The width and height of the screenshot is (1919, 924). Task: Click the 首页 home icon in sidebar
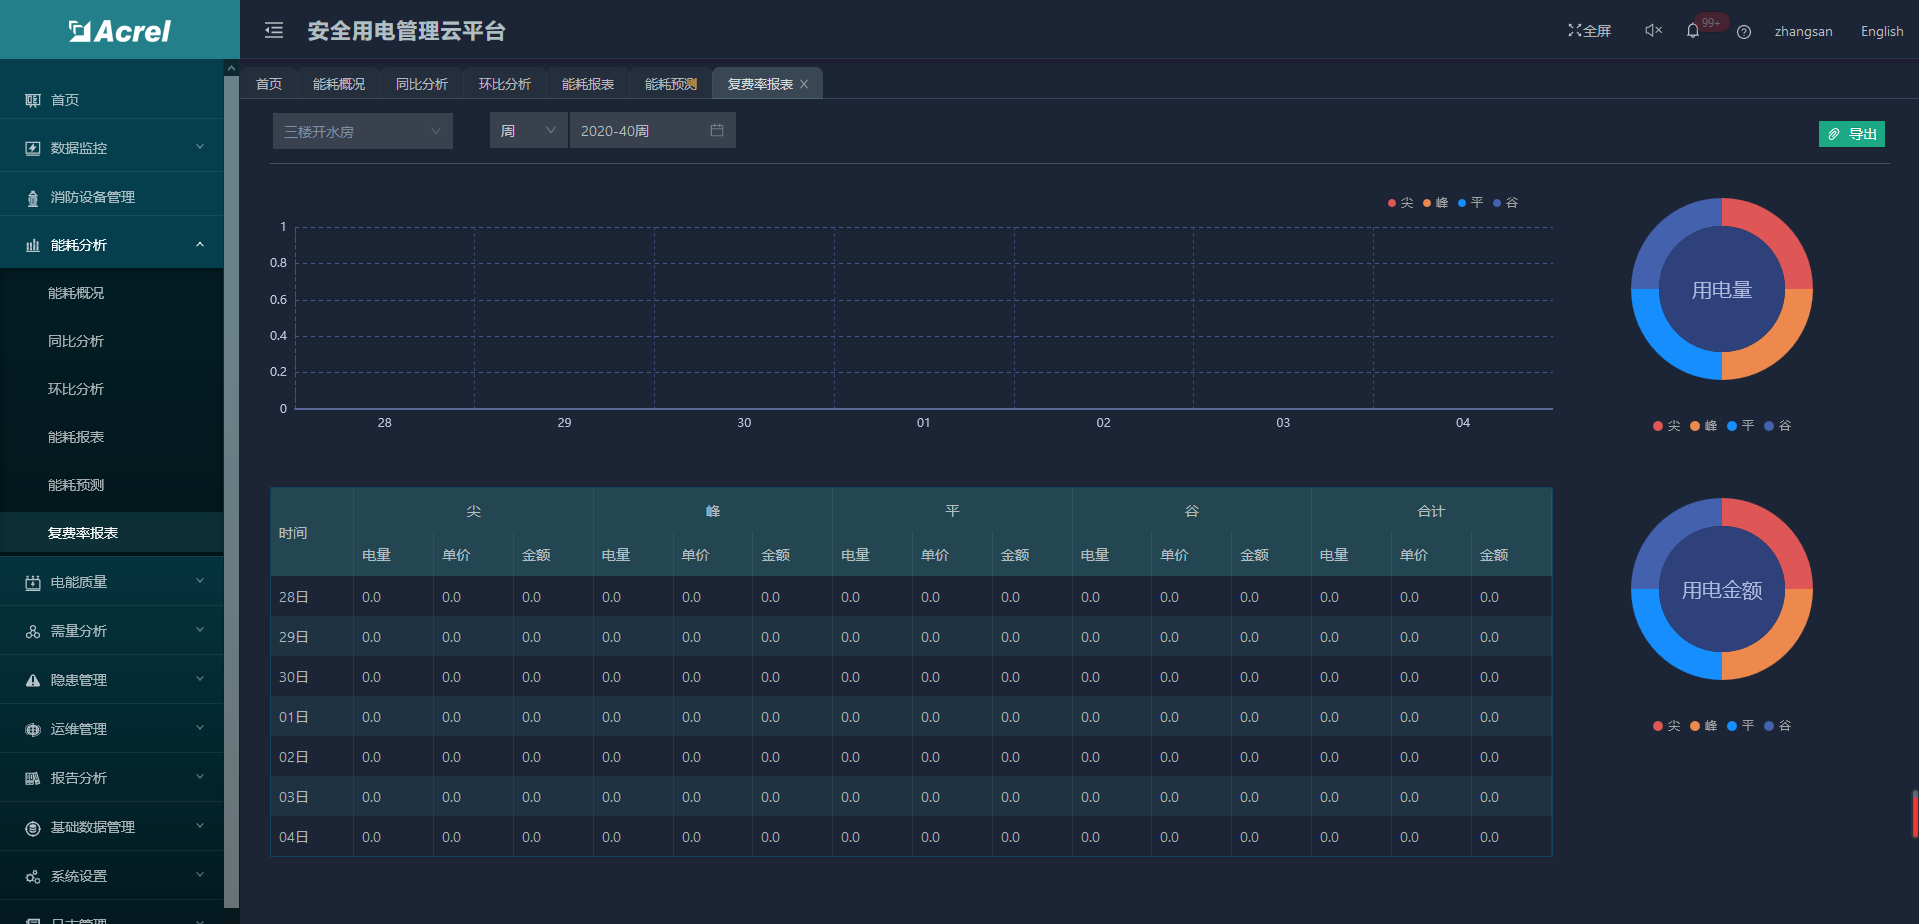33,100
